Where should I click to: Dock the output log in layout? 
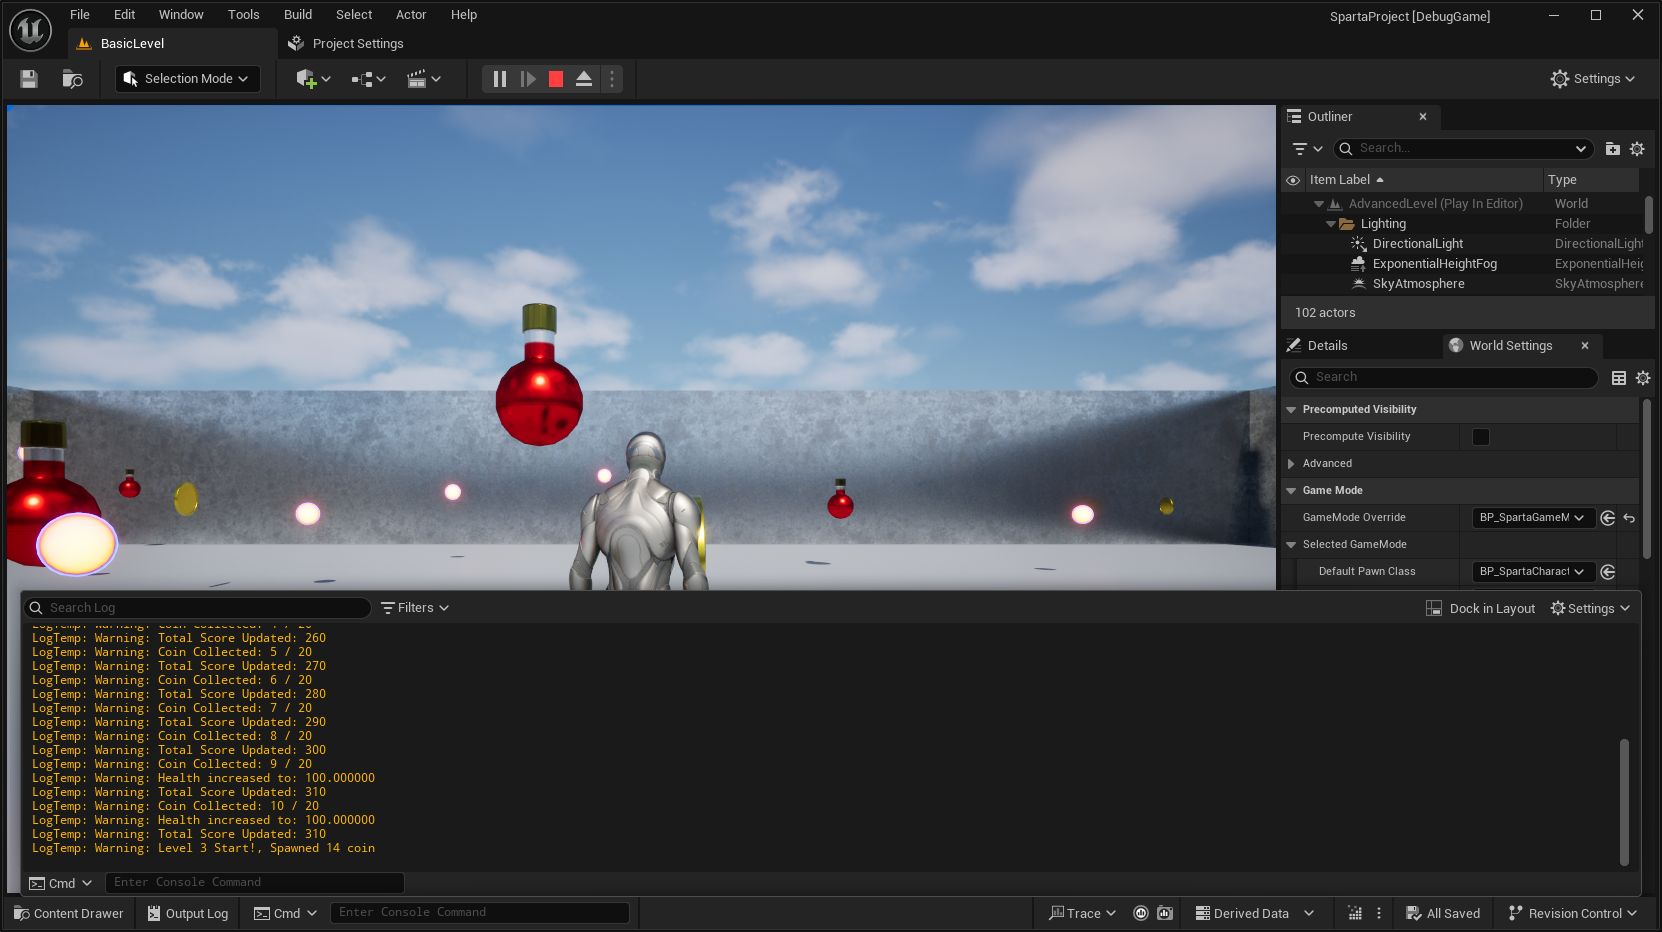(x=1480, y=608)
